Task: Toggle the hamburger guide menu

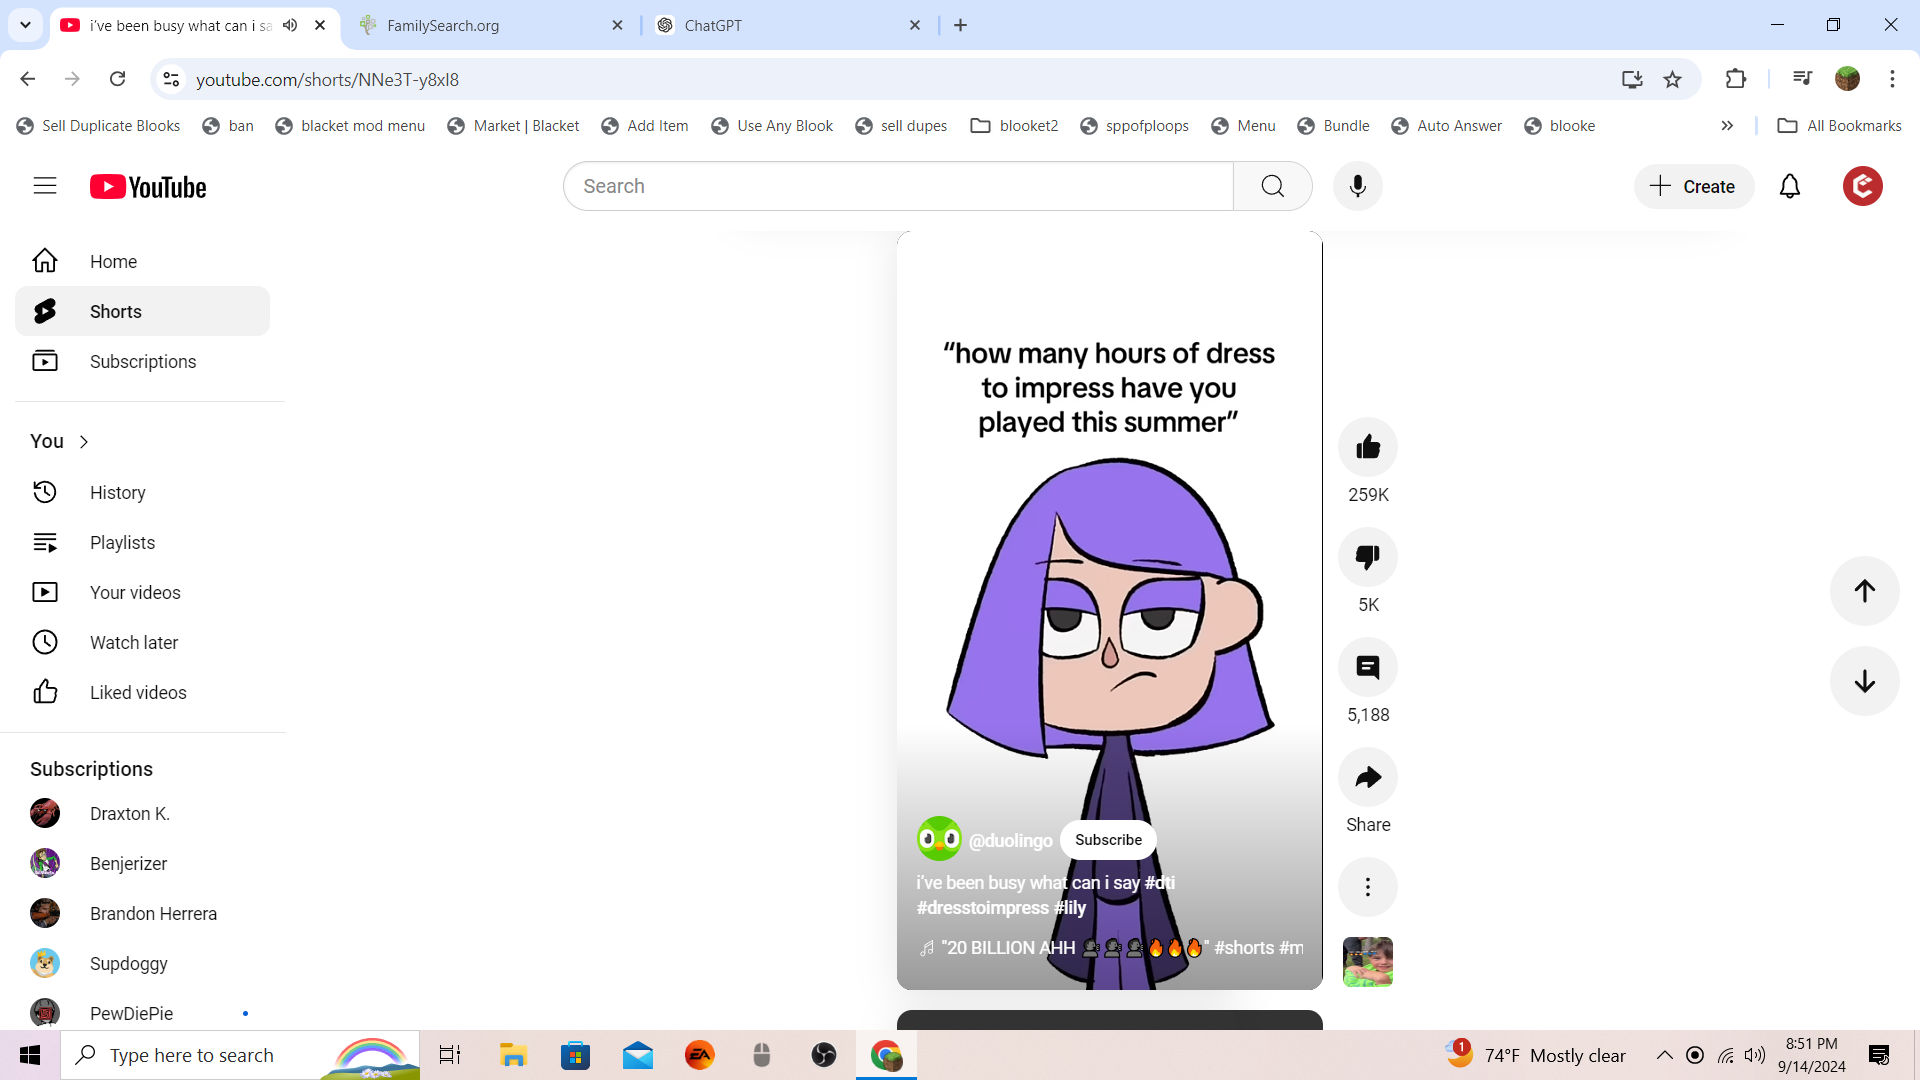Action: coord(45,186)
